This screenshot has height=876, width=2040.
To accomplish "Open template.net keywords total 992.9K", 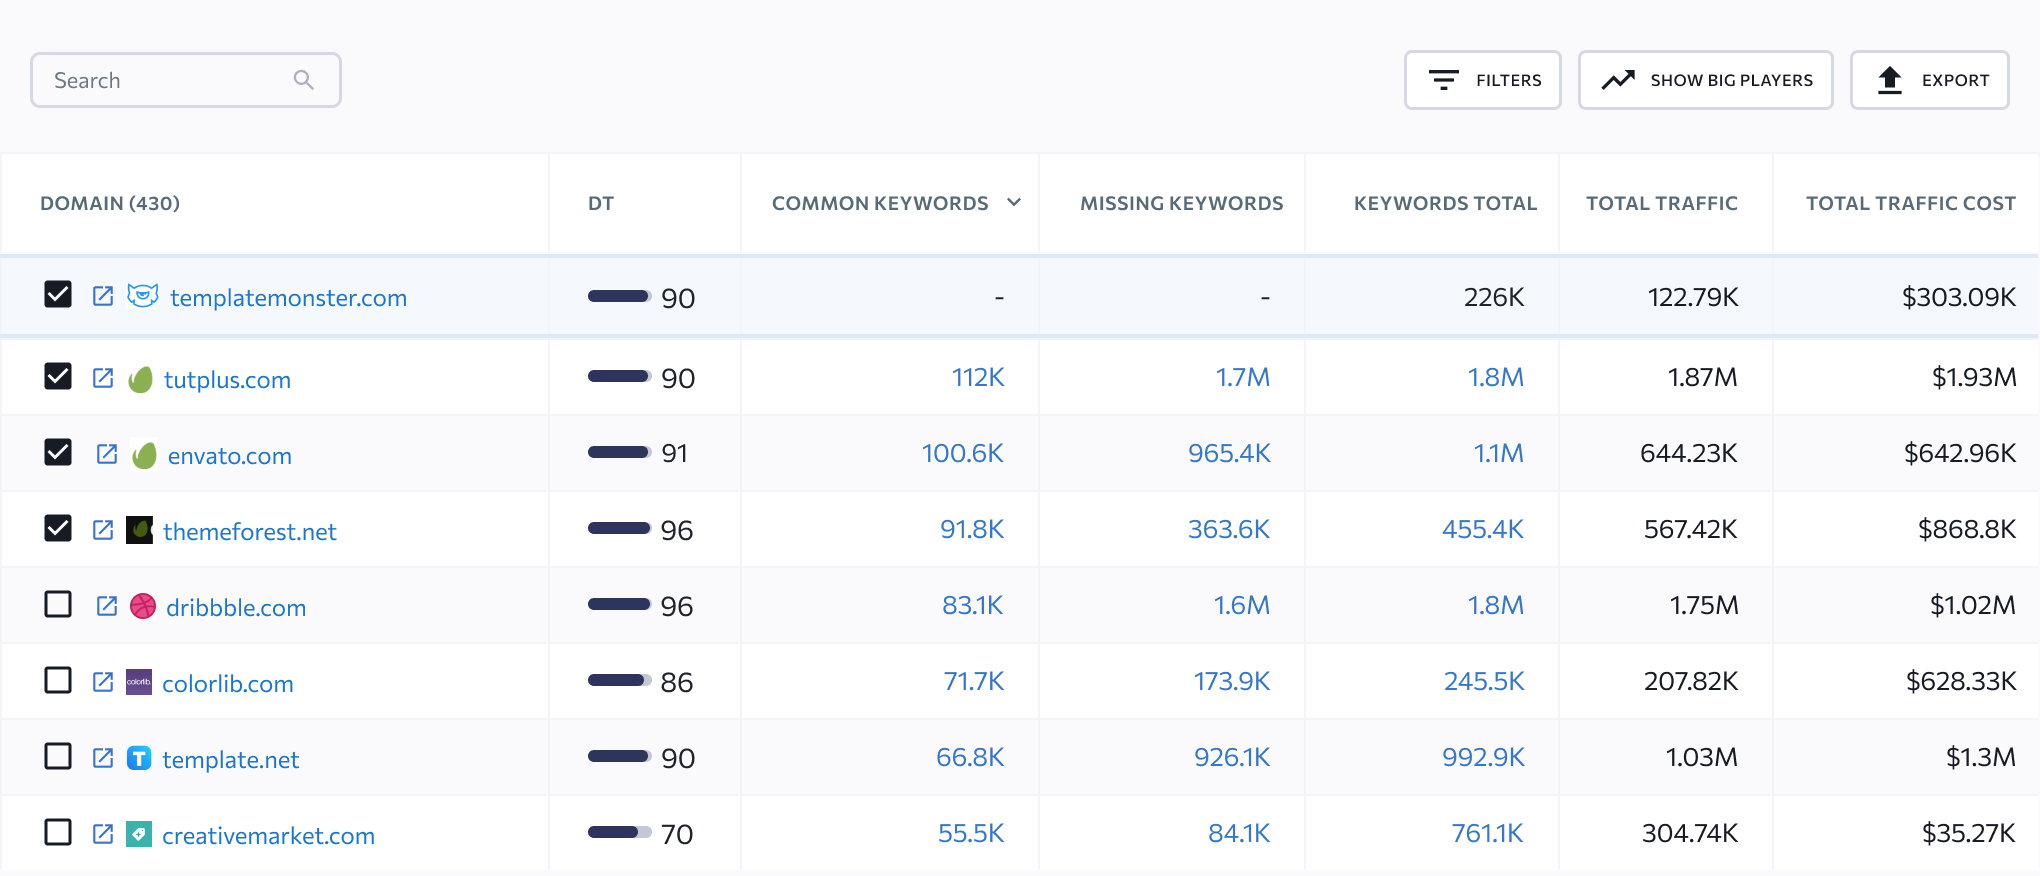I will click(x=1483, y=757).
